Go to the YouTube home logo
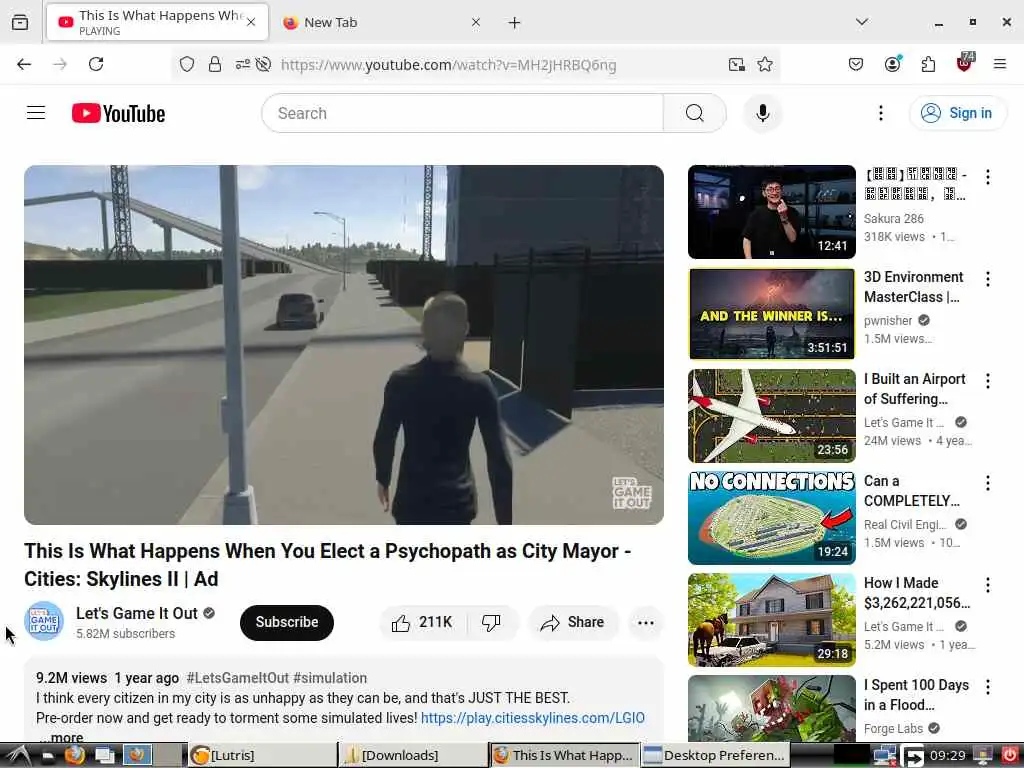The height and width of the screenshot is (768, 1024). pos(118,113)
